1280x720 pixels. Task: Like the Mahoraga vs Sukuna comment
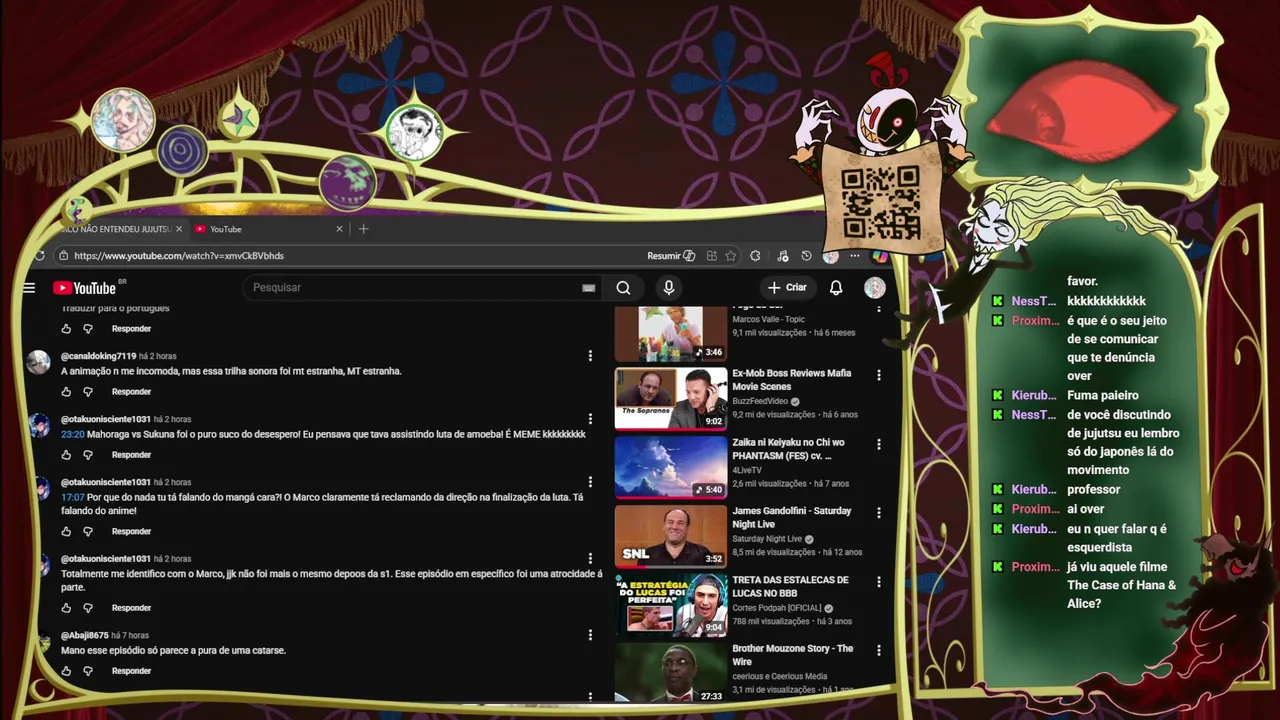point(66,455)
